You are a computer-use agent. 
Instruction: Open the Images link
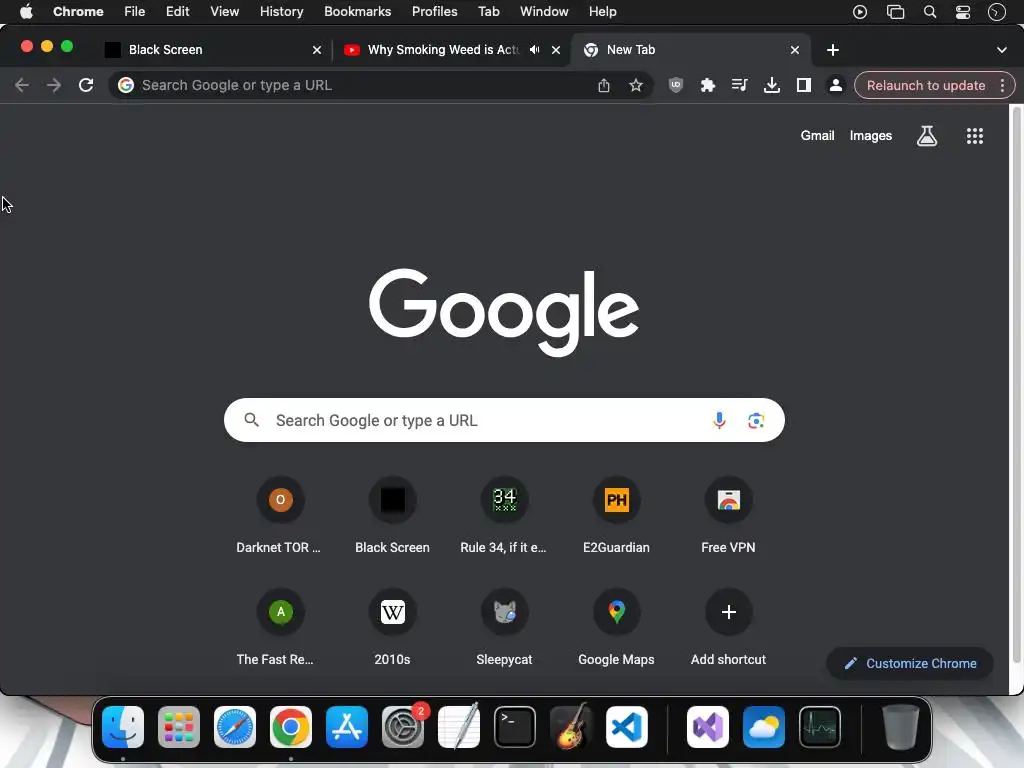871,135
